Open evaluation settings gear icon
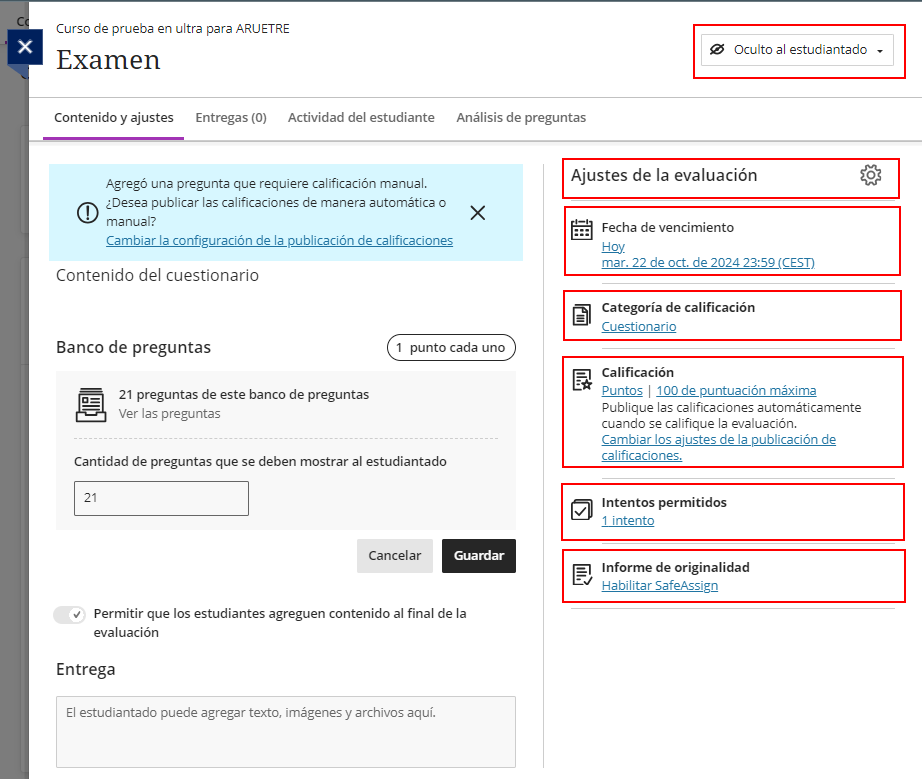 coord(870,176)
